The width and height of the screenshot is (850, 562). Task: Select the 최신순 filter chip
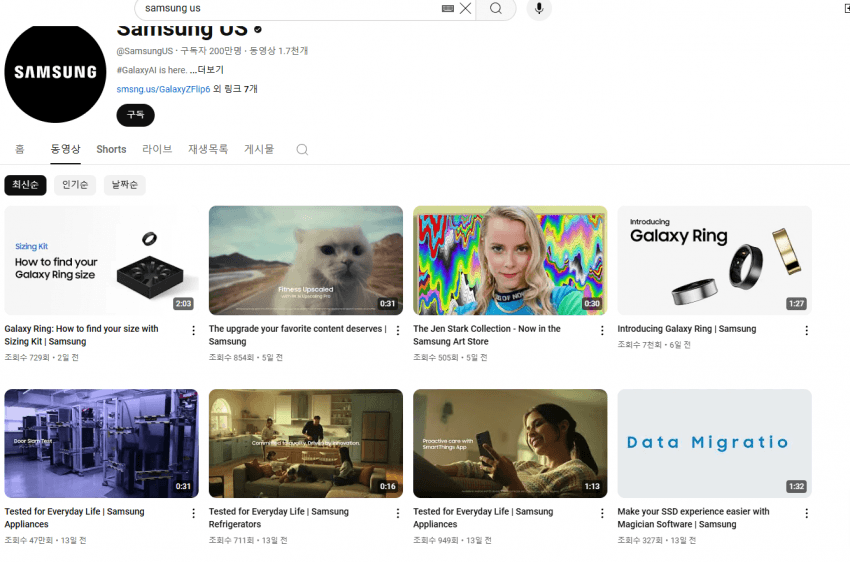click(25, 185)
